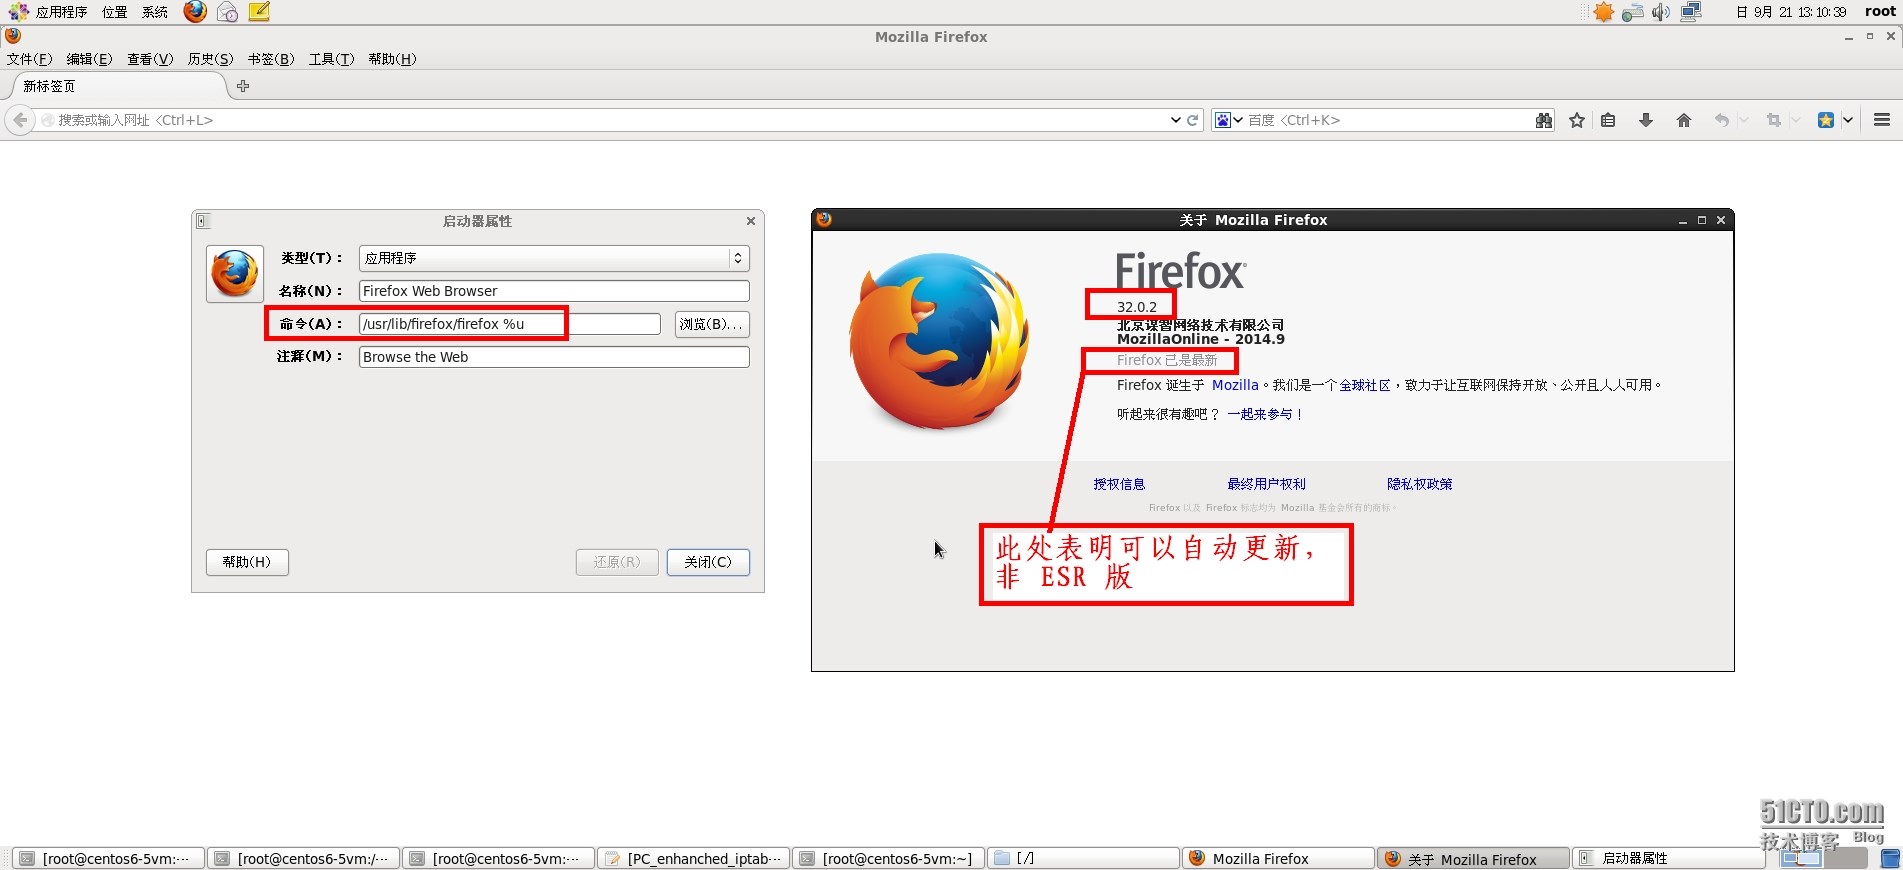Open the mail client panel launcher

[x=228, y=12]
